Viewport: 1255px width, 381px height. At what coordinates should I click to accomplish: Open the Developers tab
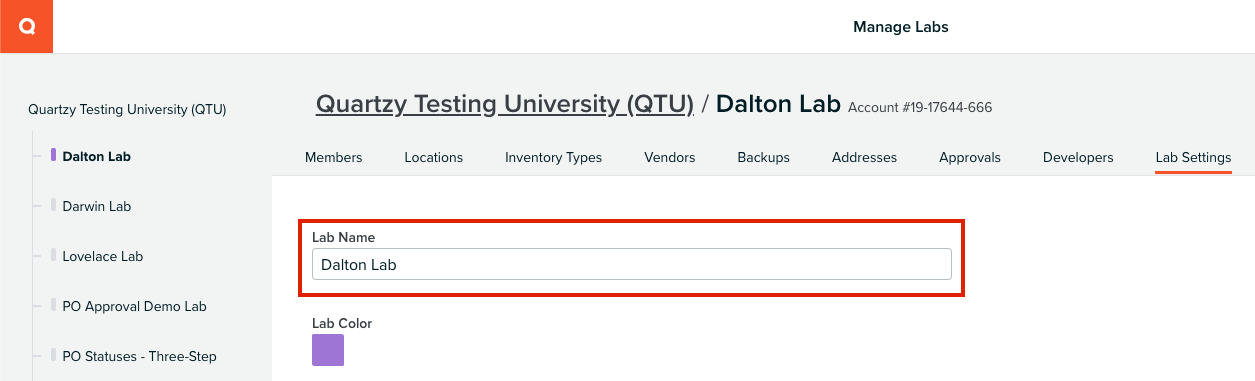pyautogui.click(x=1078, y=157)
